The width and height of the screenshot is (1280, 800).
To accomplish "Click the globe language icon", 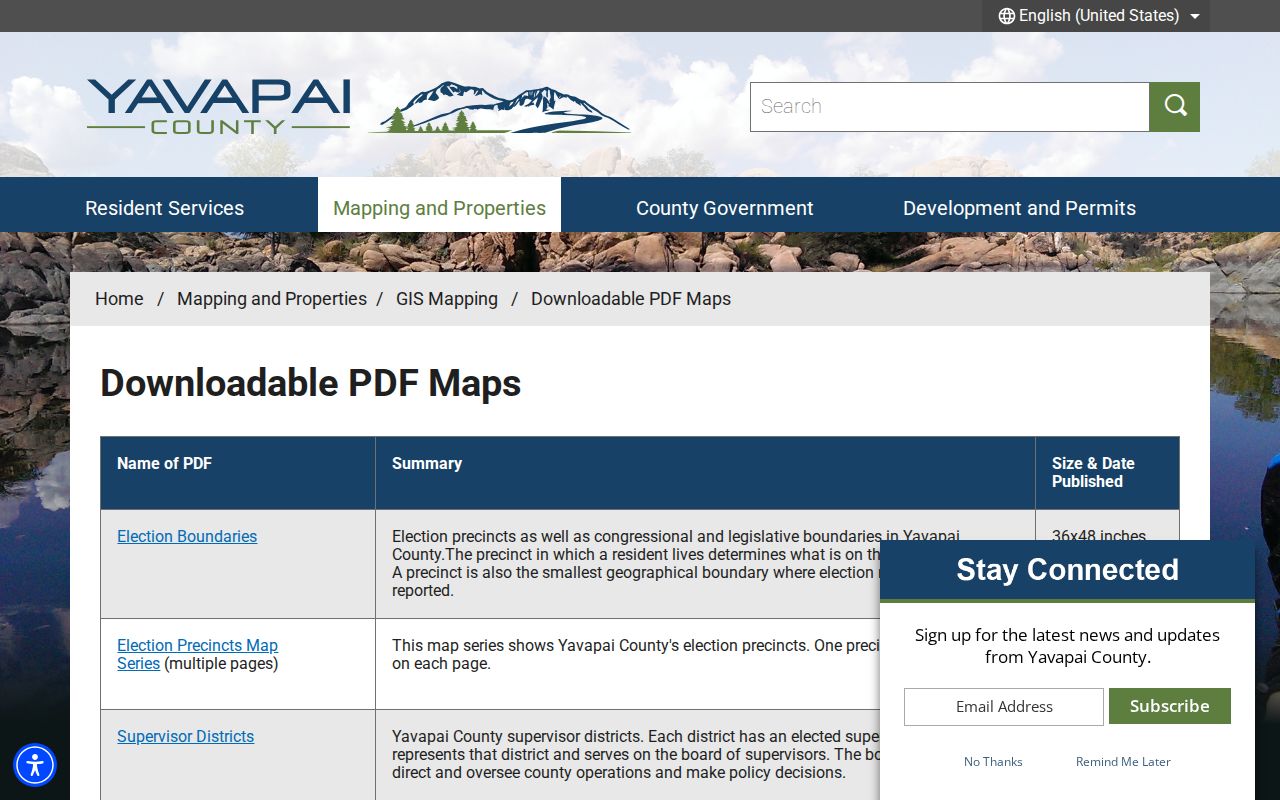I will [x=1007, y=16].
